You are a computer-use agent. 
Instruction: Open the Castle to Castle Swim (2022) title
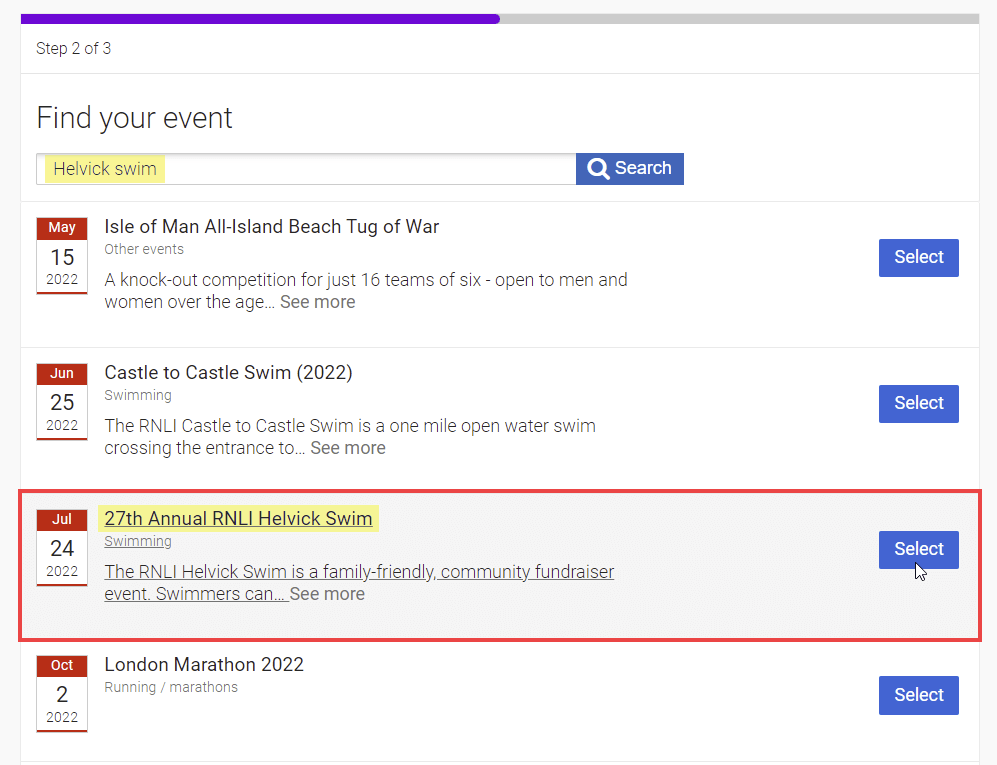coord(228,373)
